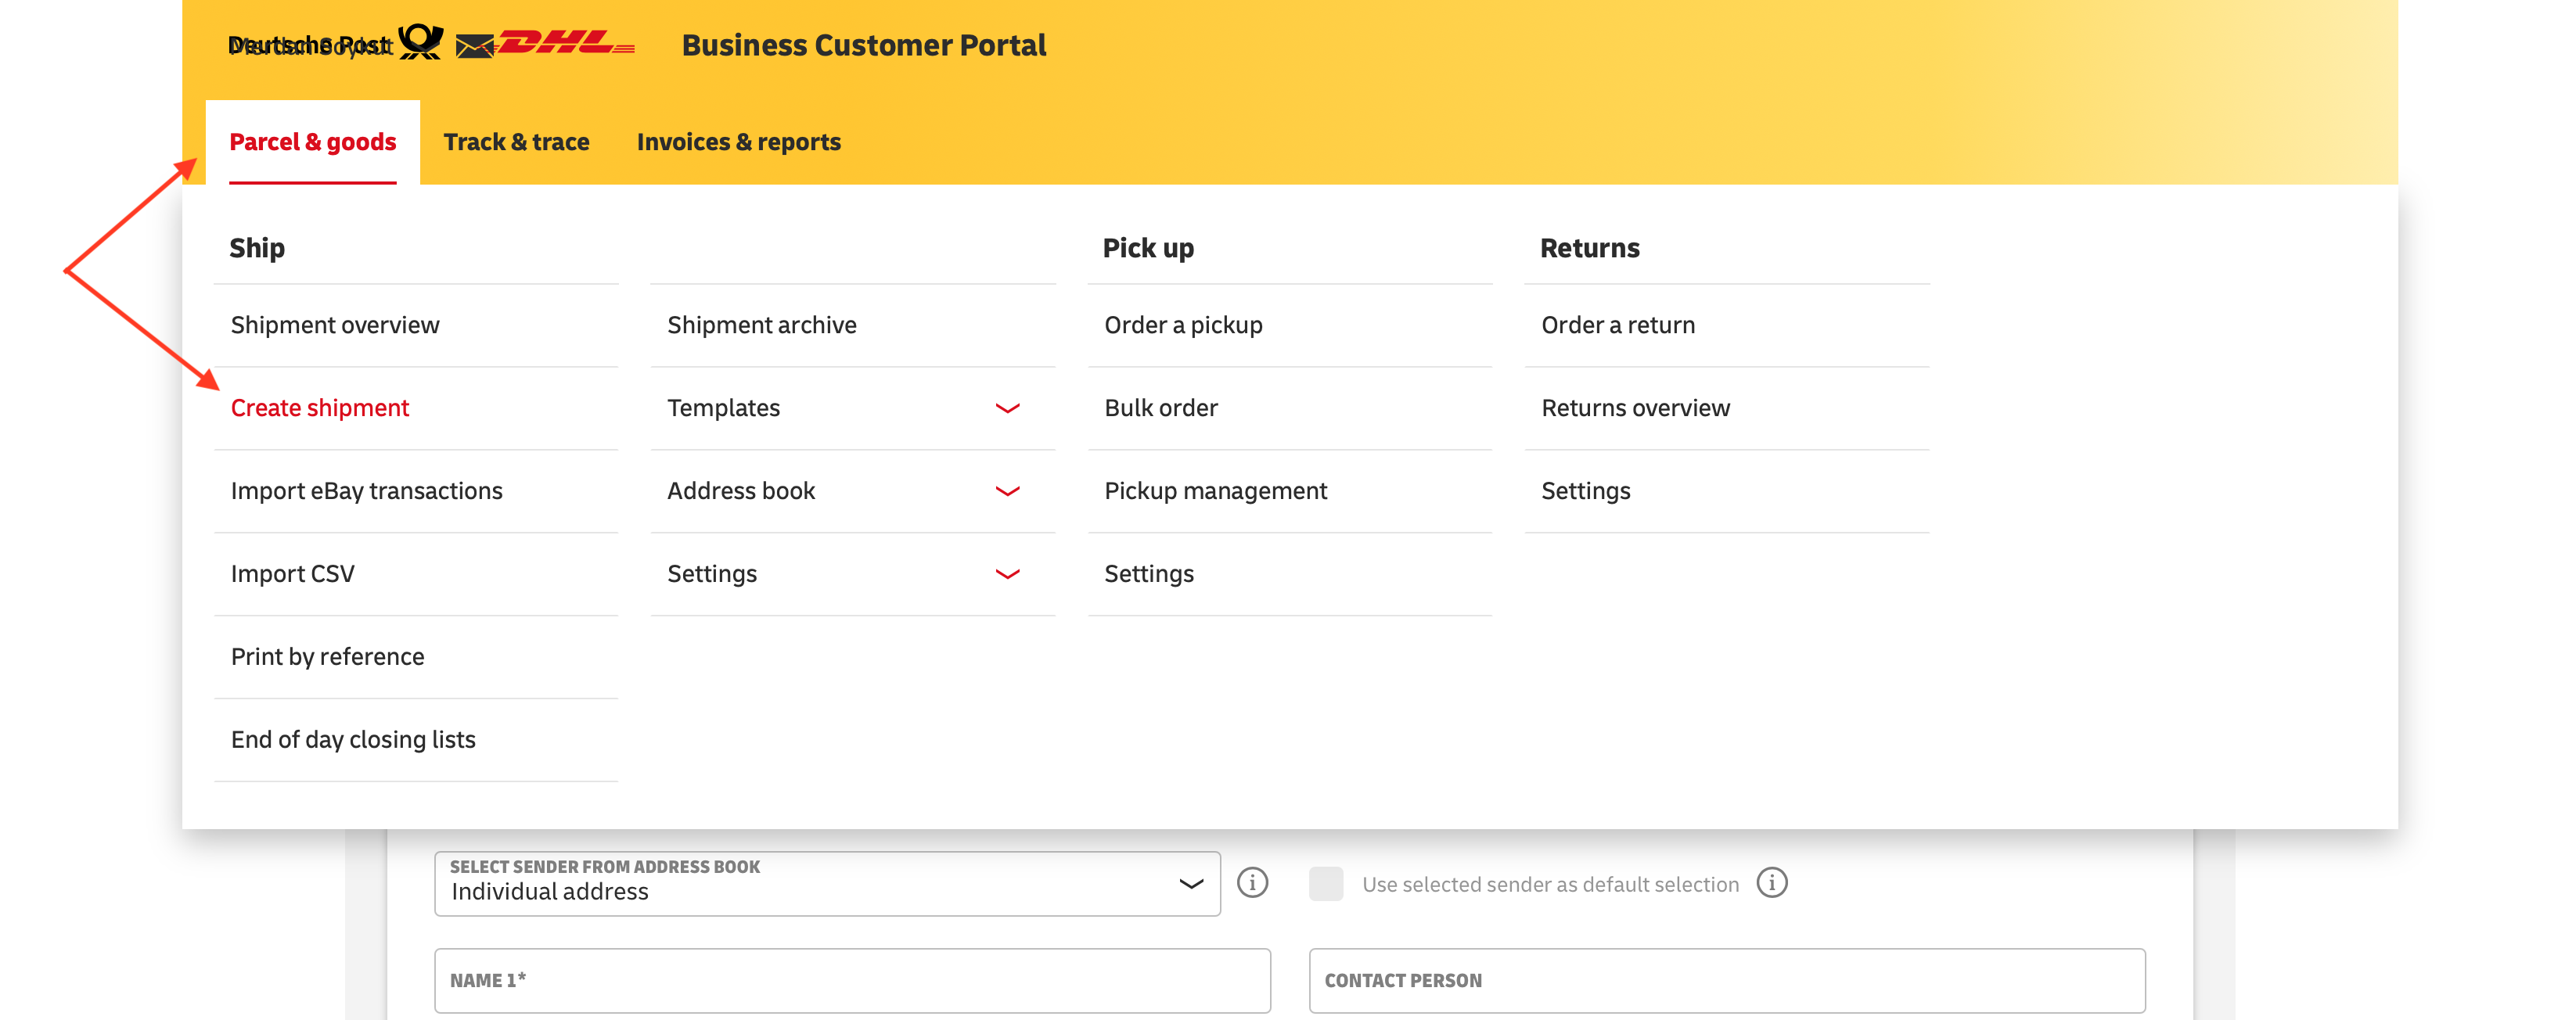
Task: Open the Shipment archive link
Action: pos(762,325)
